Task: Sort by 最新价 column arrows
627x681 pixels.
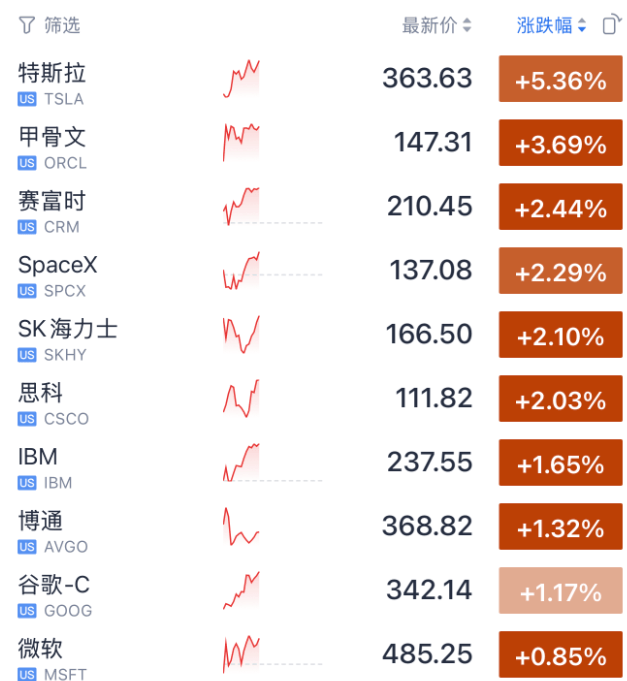Action: (x=467, y=25)
